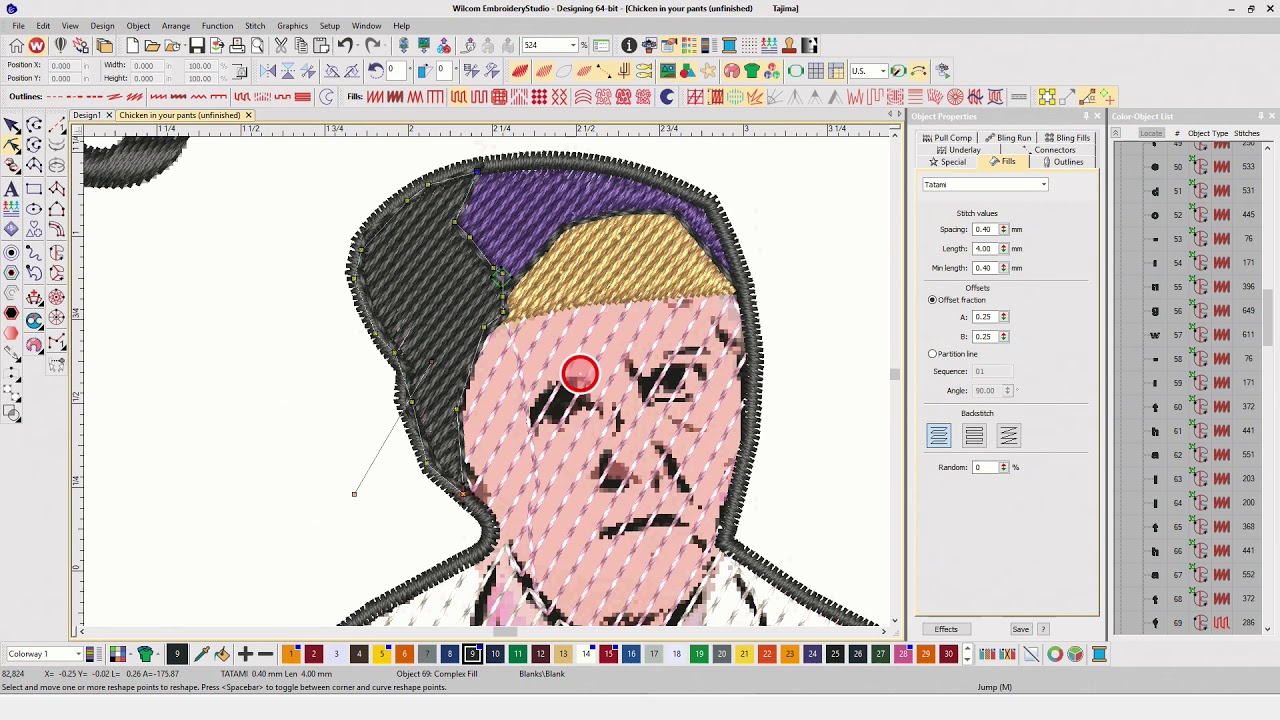Screen dimensions: 1280x720
Task: Adjust the Random percent stepper
Action: (x=1003, y=468)
